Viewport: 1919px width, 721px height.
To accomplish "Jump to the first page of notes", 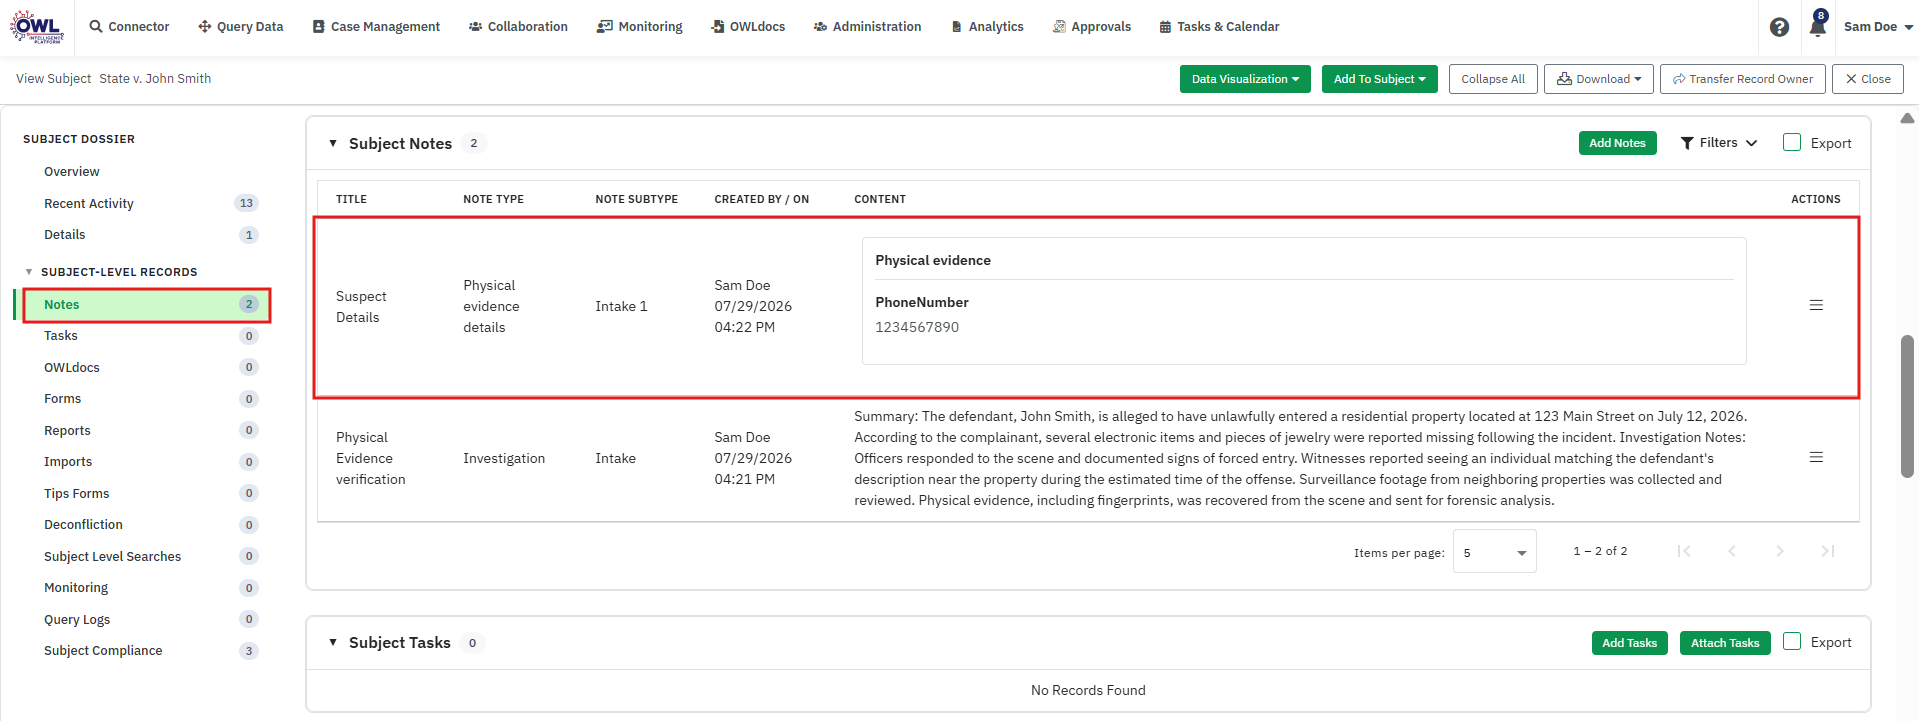I will 1684,551.
